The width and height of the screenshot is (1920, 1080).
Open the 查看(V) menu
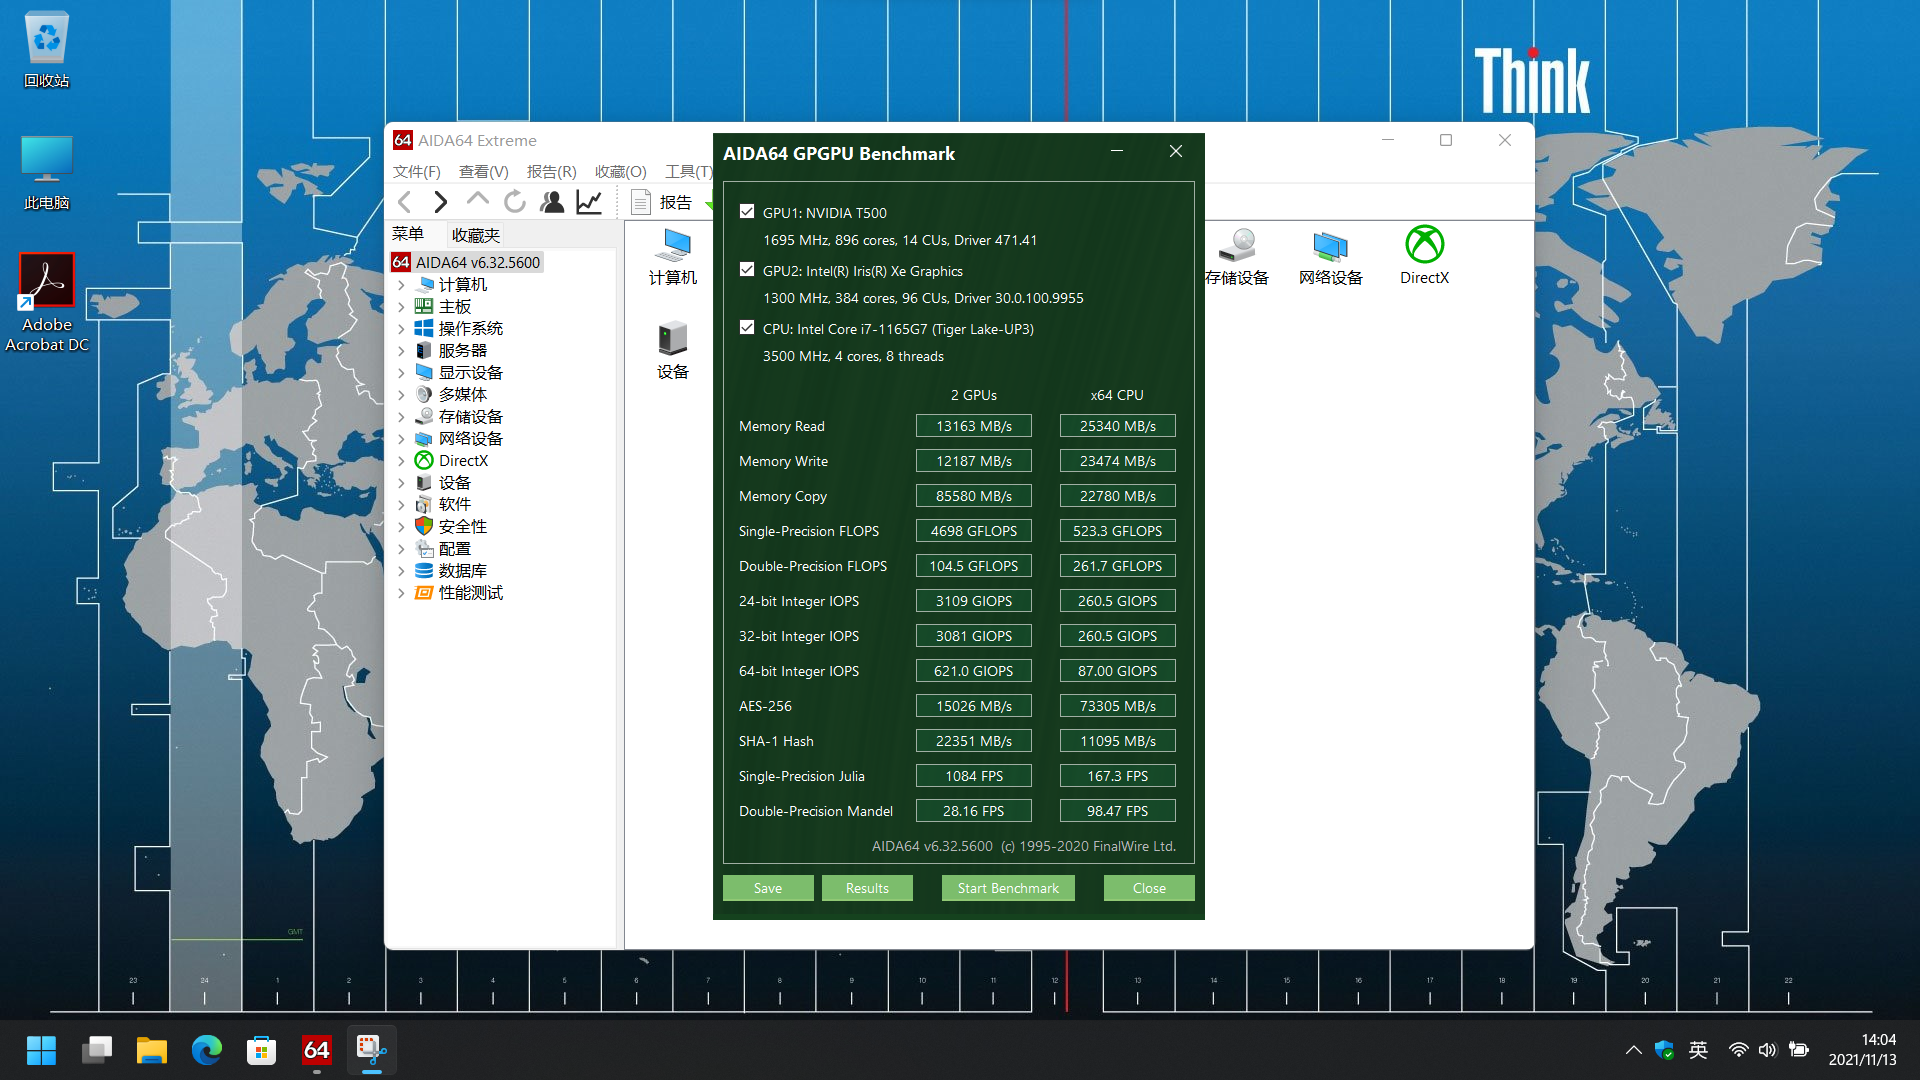484,172
